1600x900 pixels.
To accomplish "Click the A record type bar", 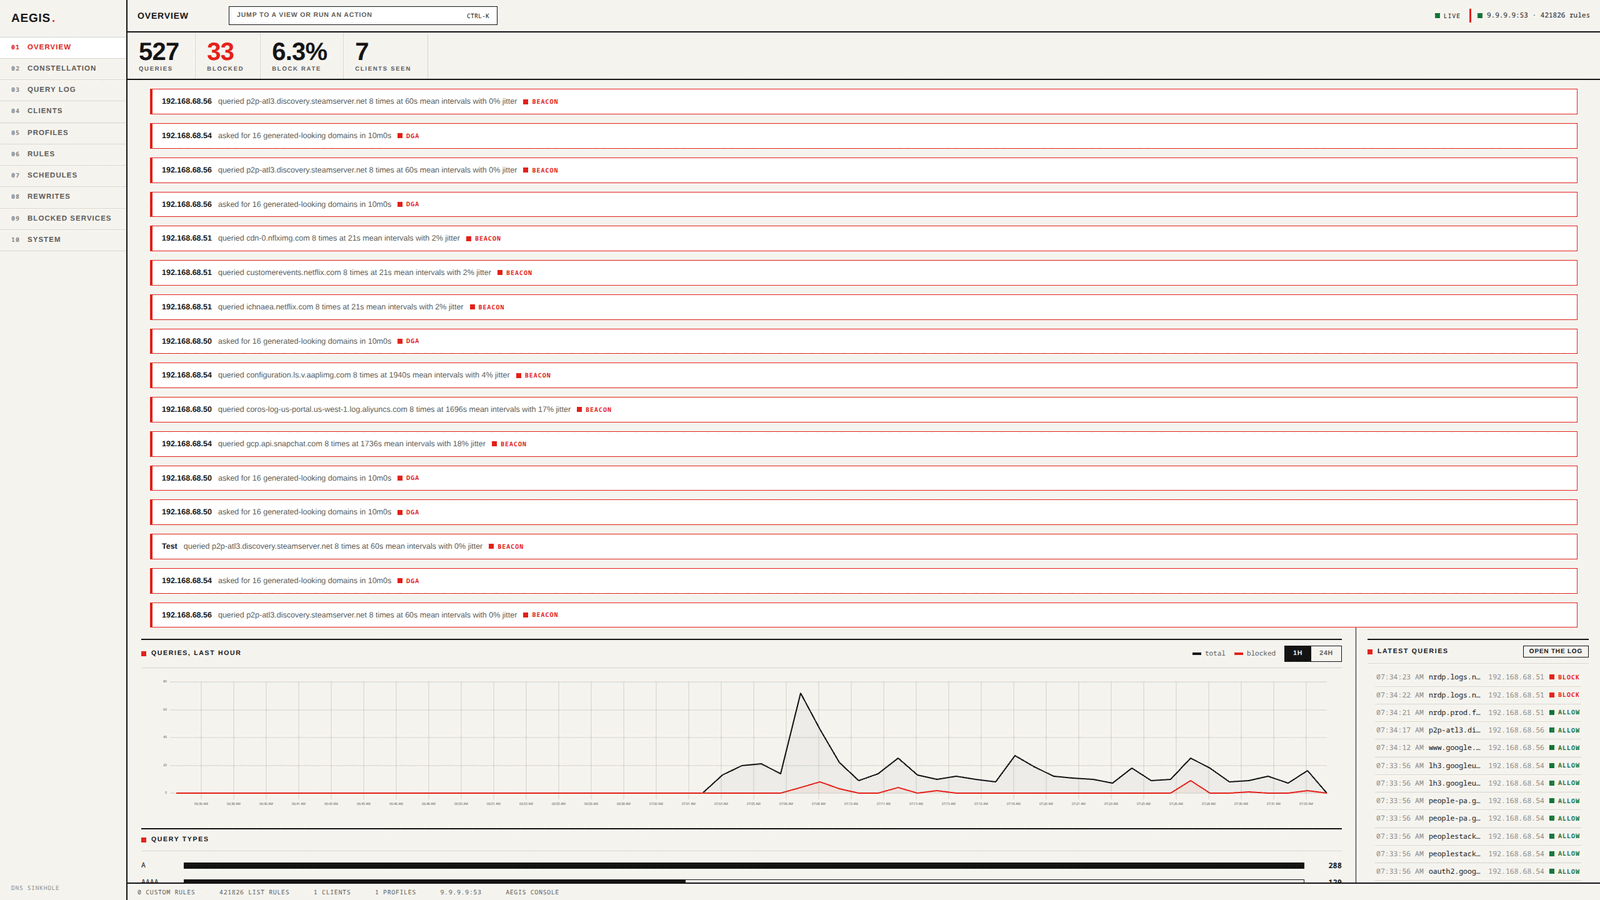I will pyautogui.click(x=744, y=866).
